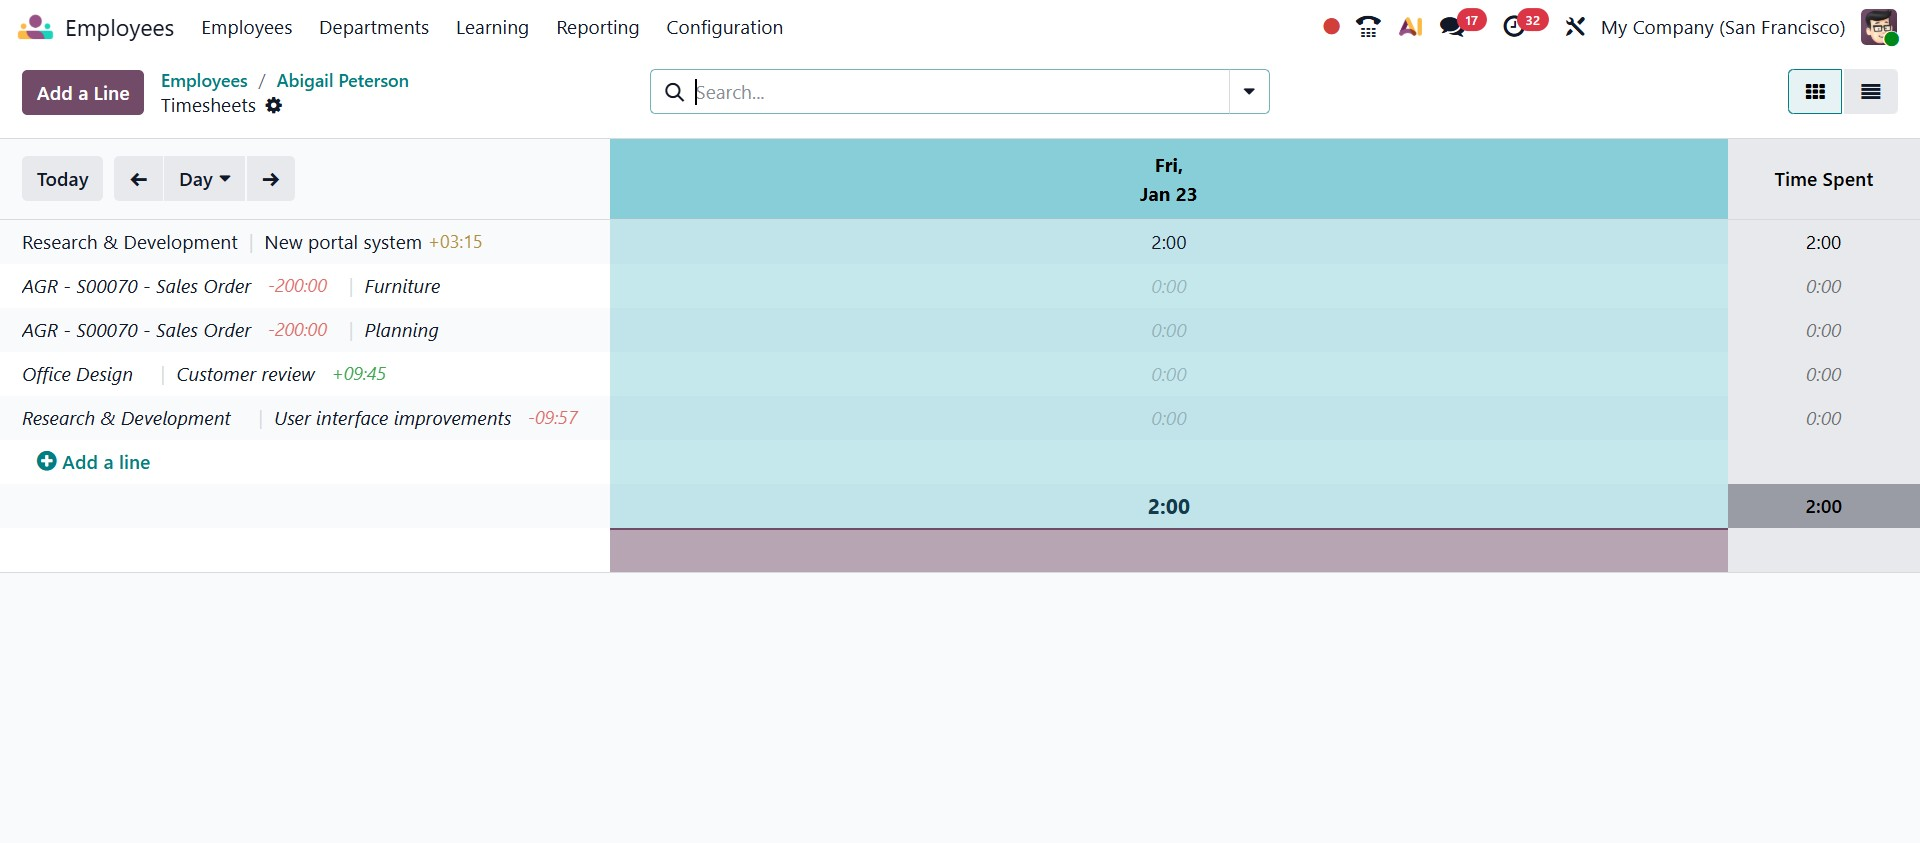Screen dimensions: 1920x843
Task: Switch to grid view
Action: click(x=1815, y=92)
